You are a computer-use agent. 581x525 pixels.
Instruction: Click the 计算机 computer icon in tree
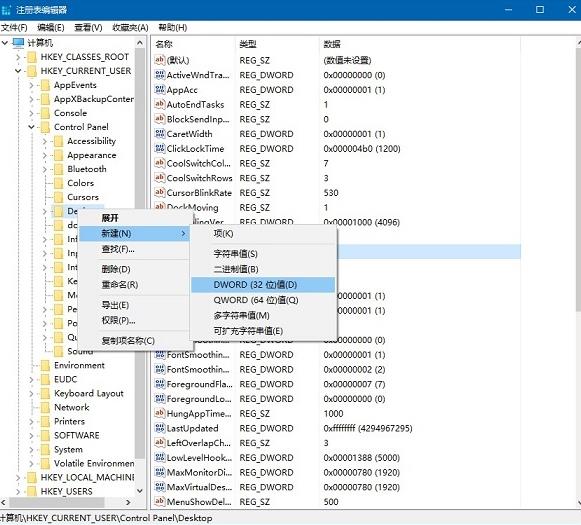pyautogui.click(x=19, y=43)
